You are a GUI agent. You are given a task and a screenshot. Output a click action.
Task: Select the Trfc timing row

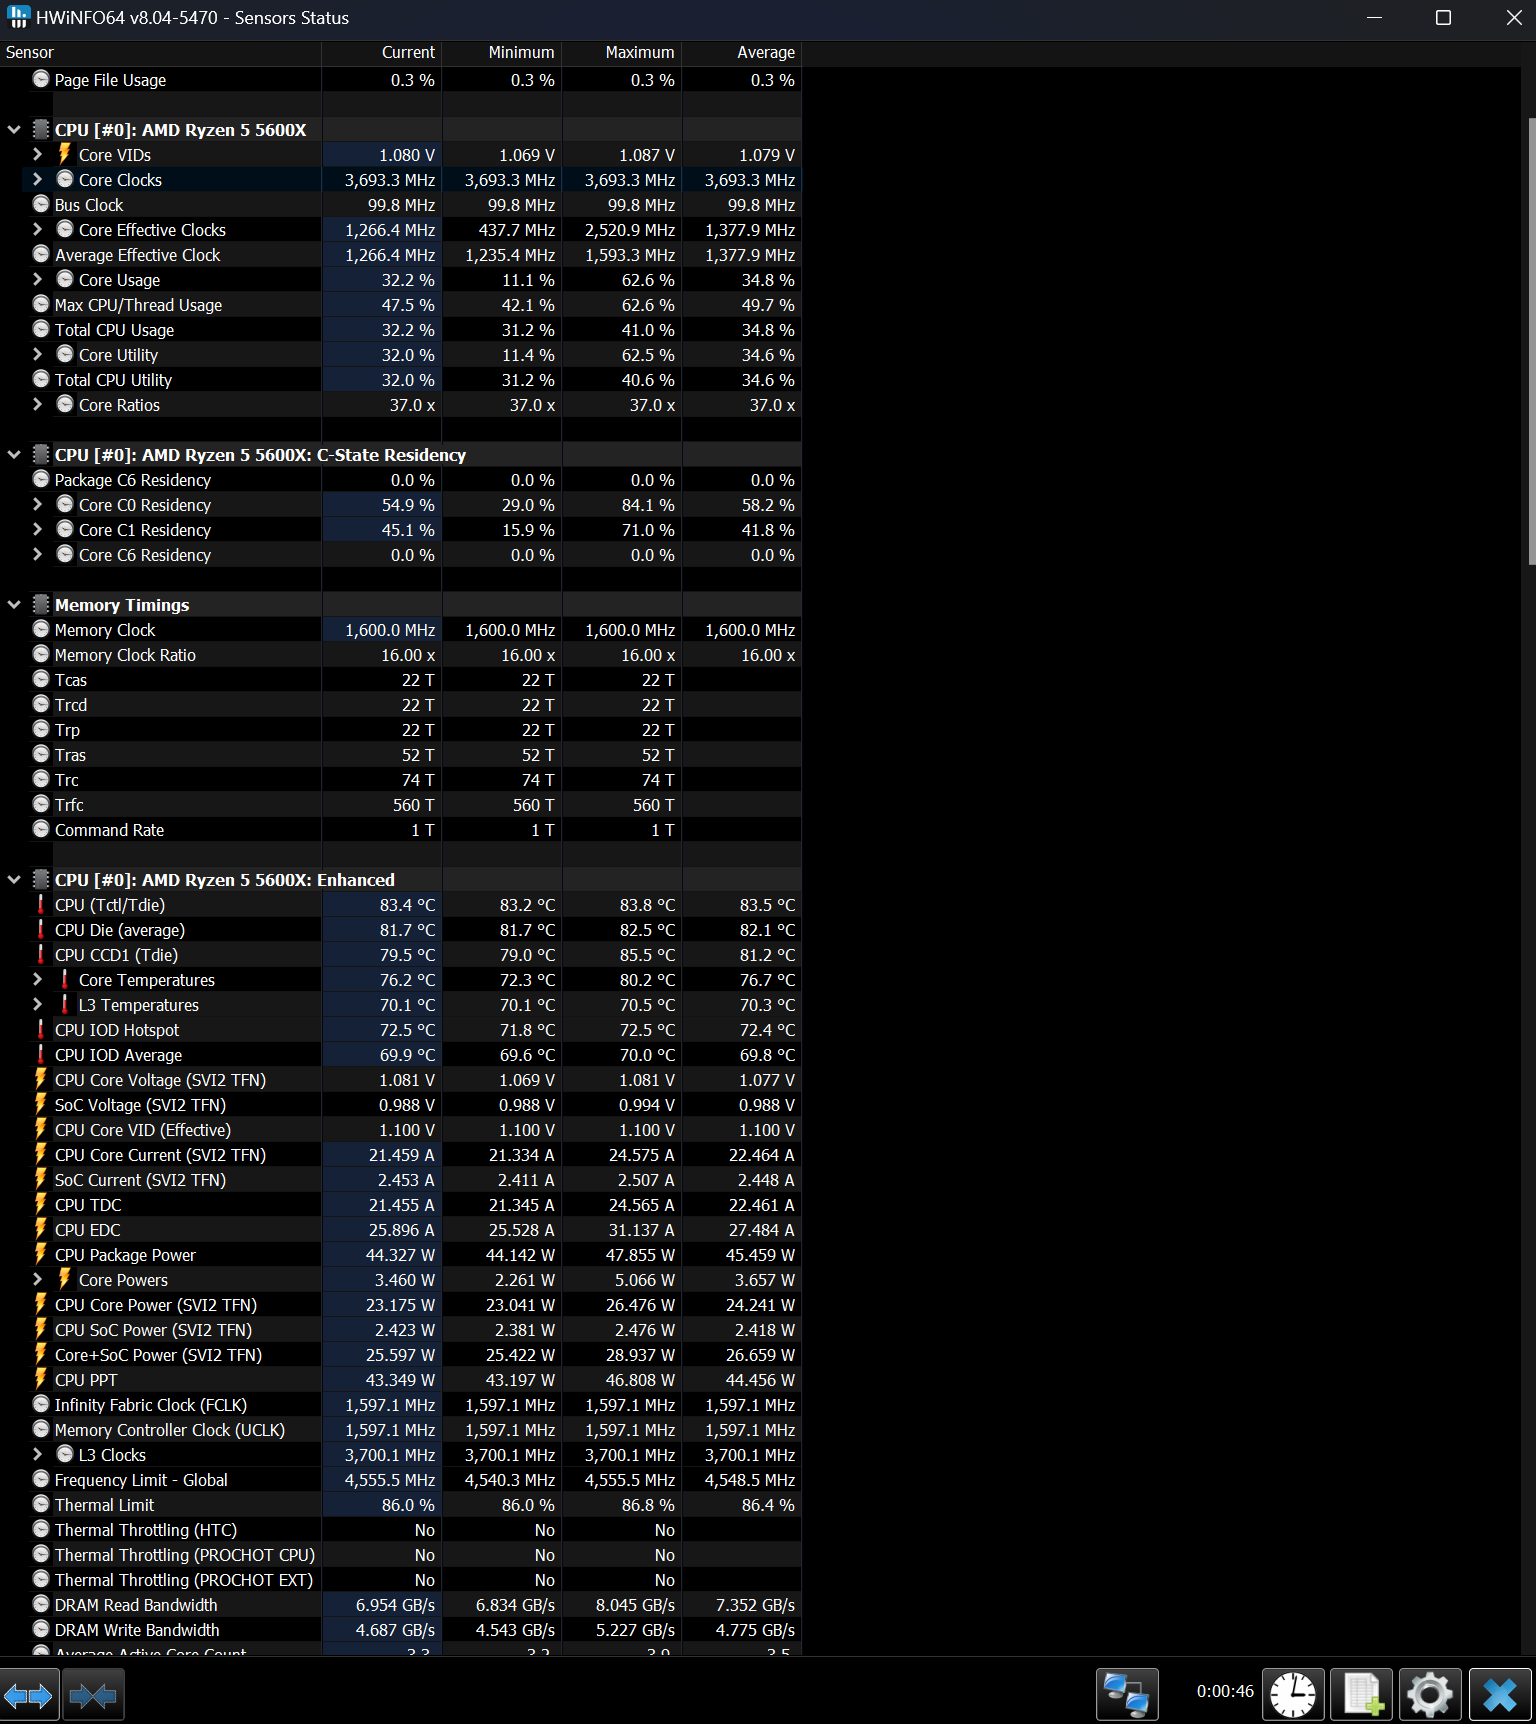(x=400, y=804)
